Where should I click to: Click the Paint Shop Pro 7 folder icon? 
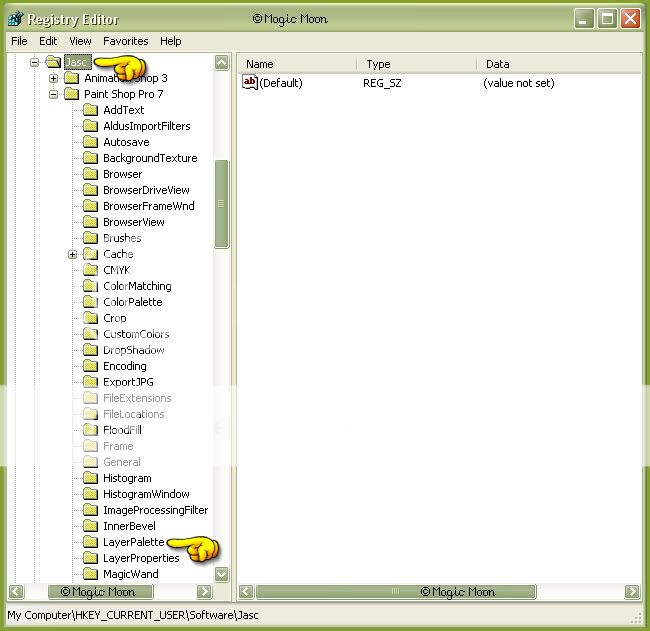pyautogui.click(x=71, y=94)
